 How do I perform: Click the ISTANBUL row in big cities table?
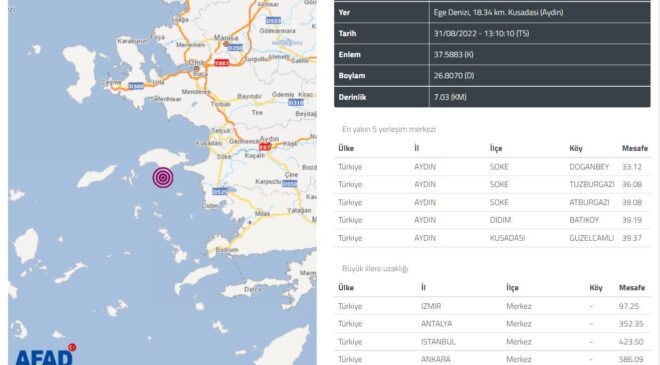(x=492, y=341)
